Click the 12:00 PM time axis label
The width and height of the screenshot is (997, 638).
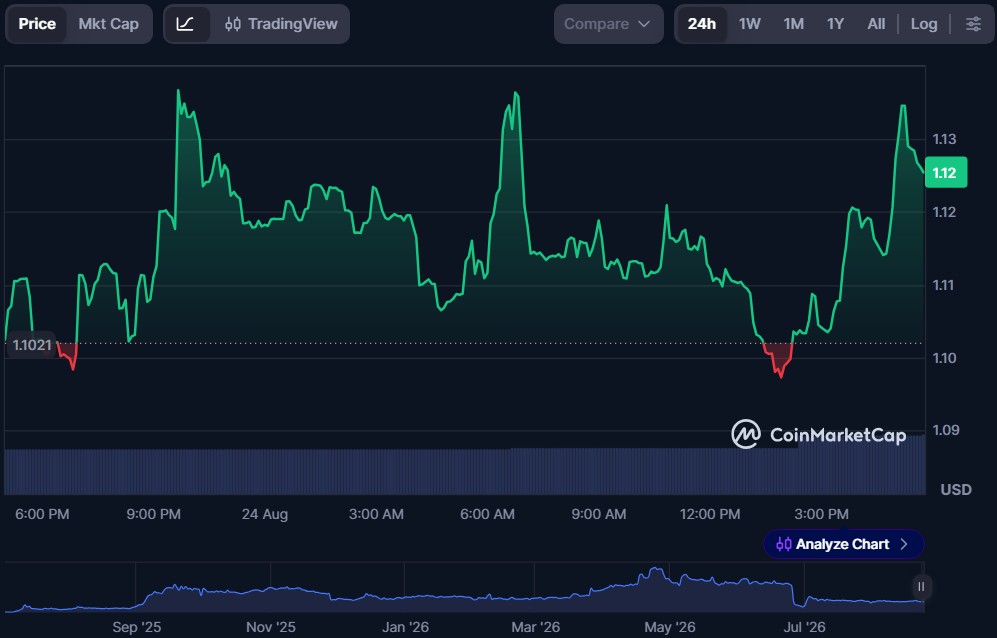(710, 514)
